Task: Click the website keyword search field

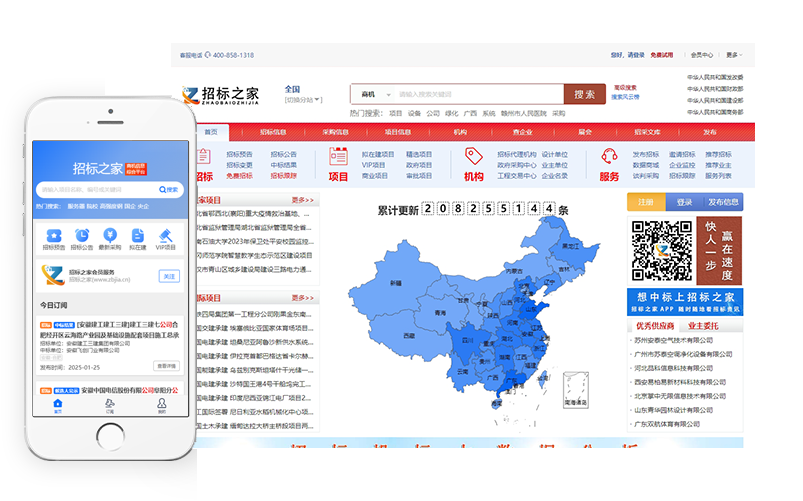Action: coord(479,94)
